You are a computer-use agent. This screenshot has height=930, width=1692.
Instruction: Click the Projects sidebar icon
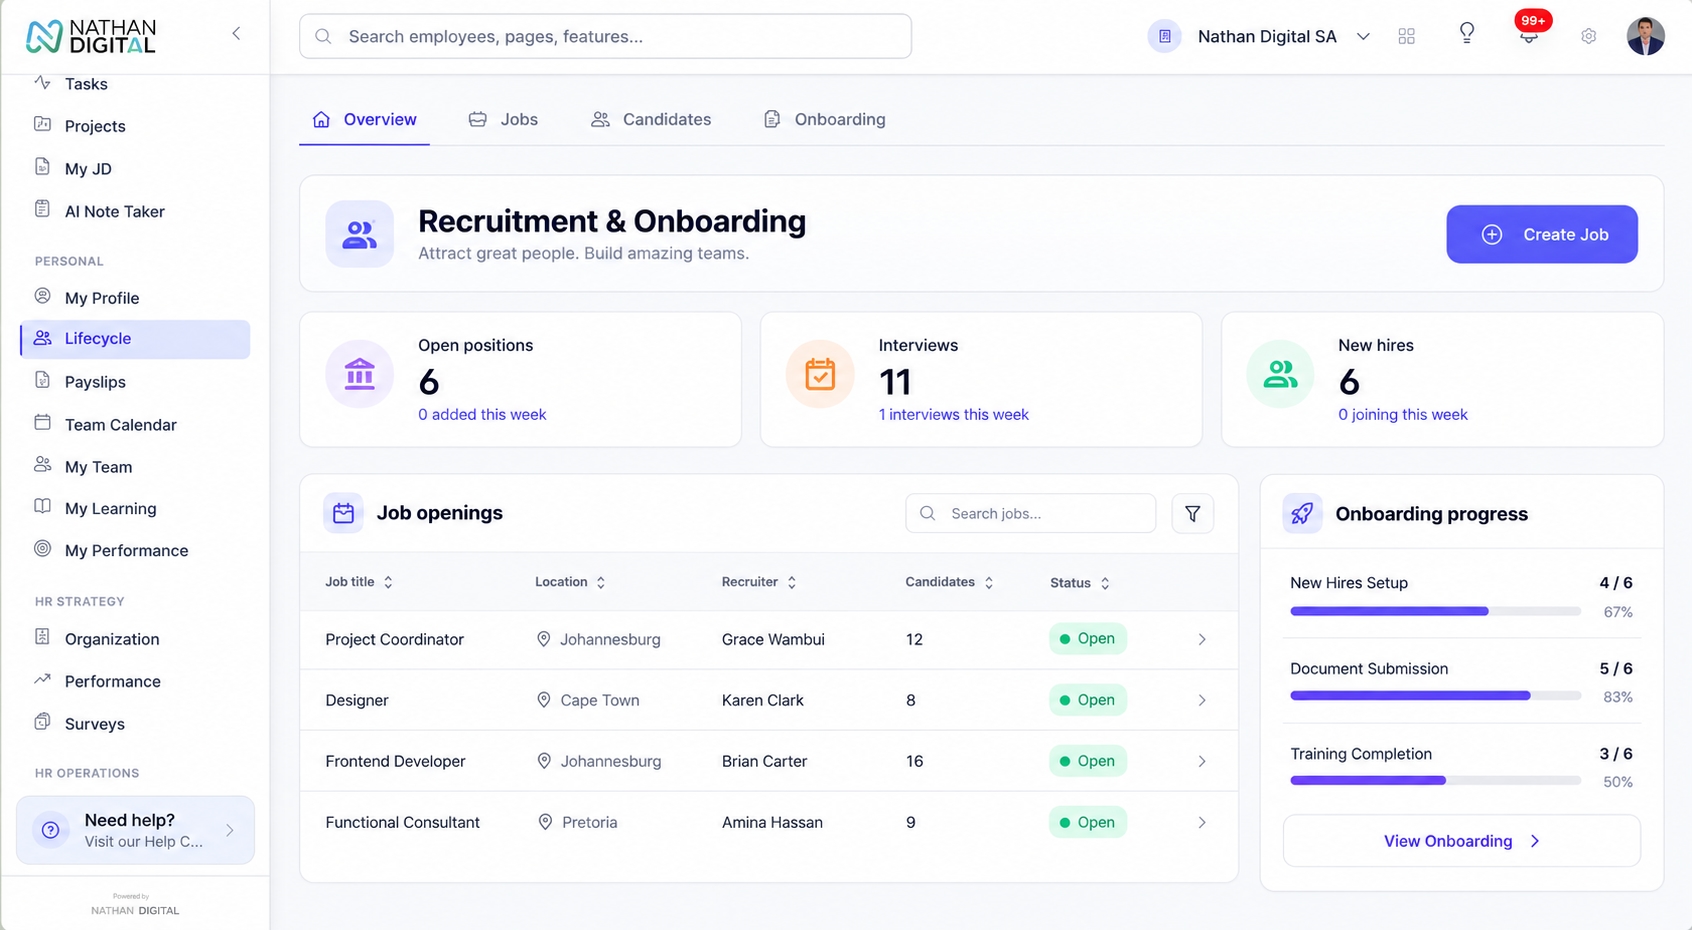point(42,125)
